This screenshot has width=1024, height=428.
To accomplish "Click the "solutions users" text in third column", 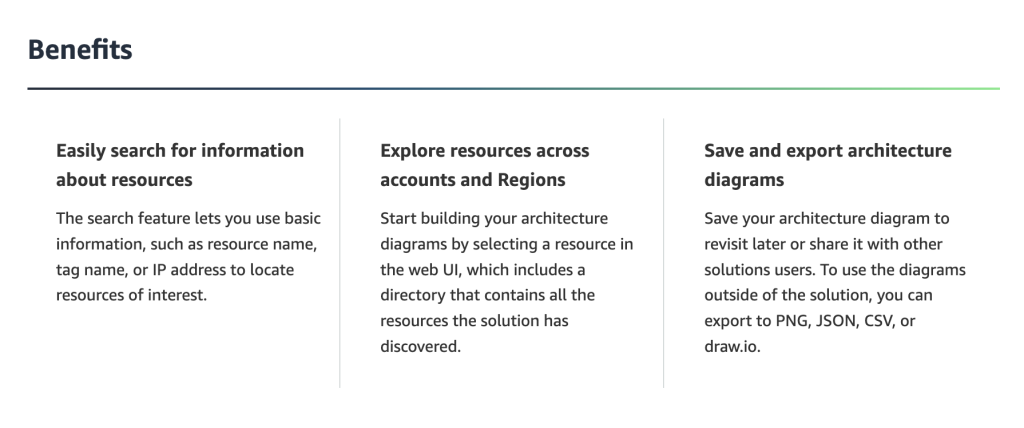I will [758, 270].
